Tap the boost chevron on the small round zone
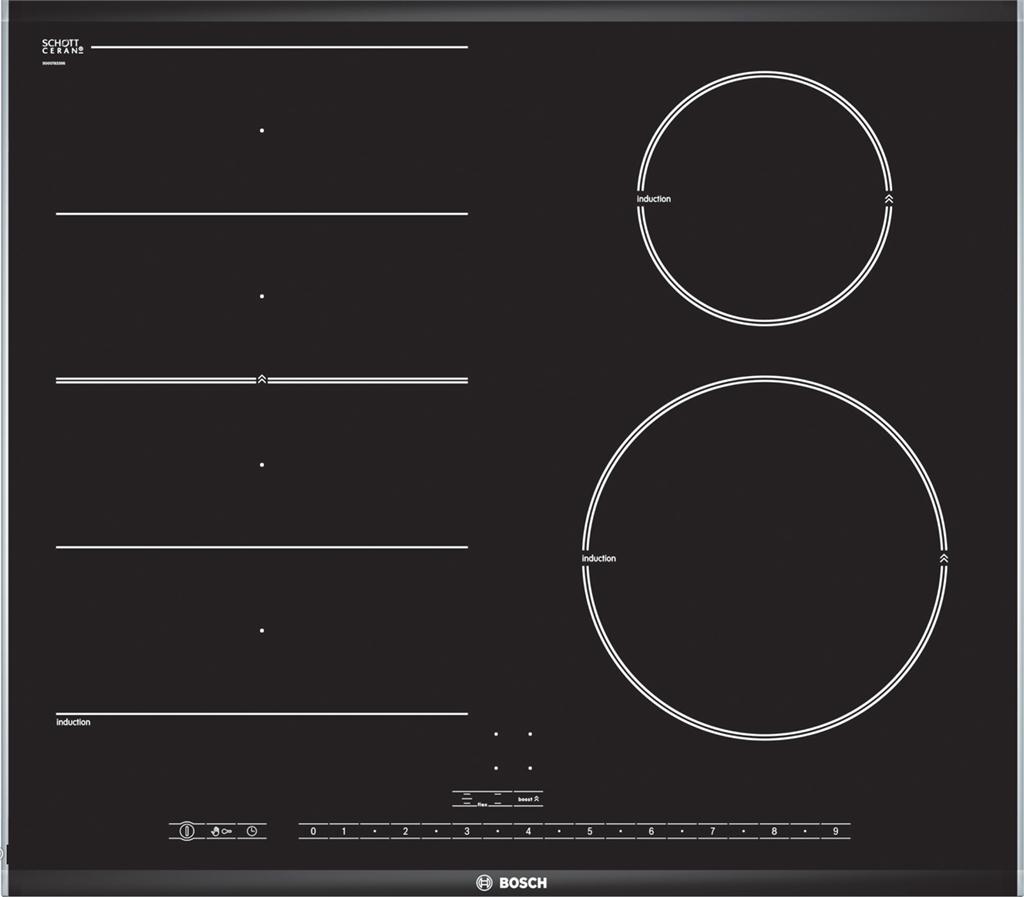Screen dimensions: 1024x897 click(x=889, y=199)
